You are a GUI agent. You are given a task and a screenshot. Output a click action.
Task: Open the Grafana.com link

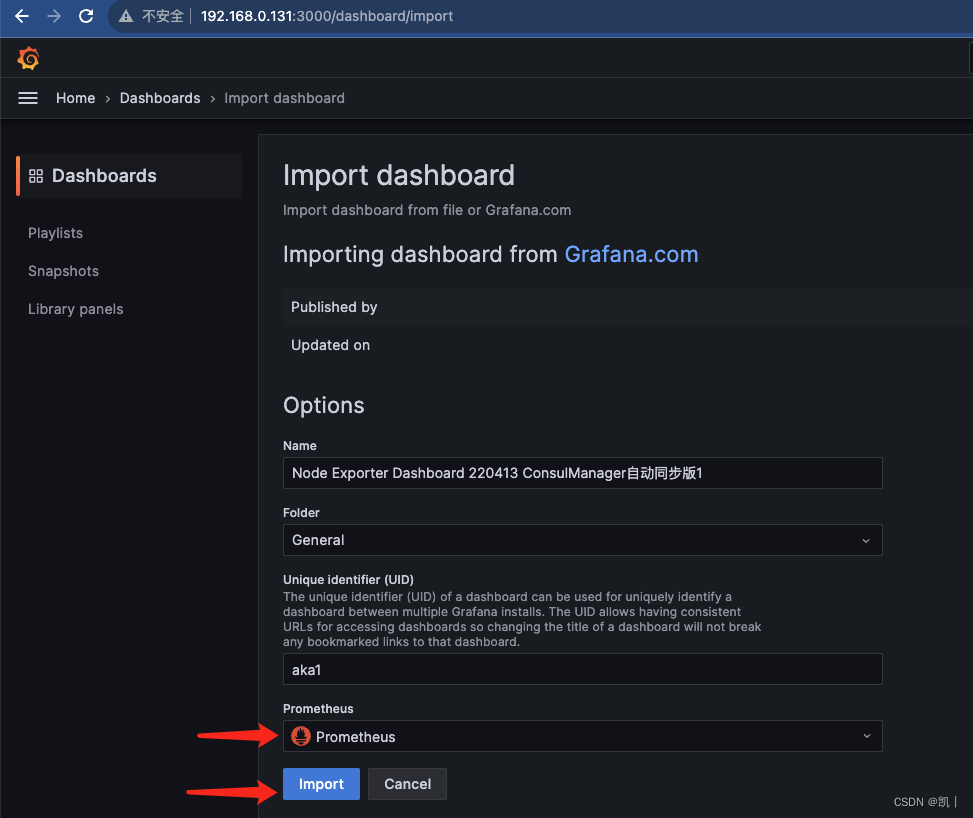(631, 254)
